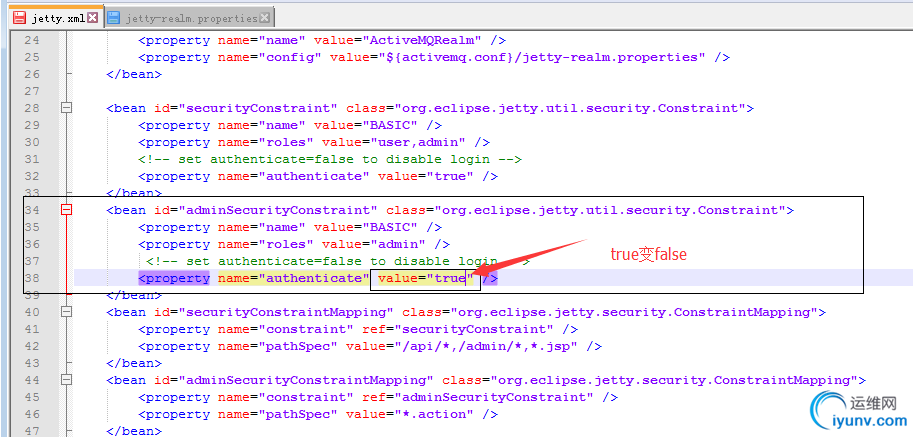Click line number 25 in the margin

(33, 57)
